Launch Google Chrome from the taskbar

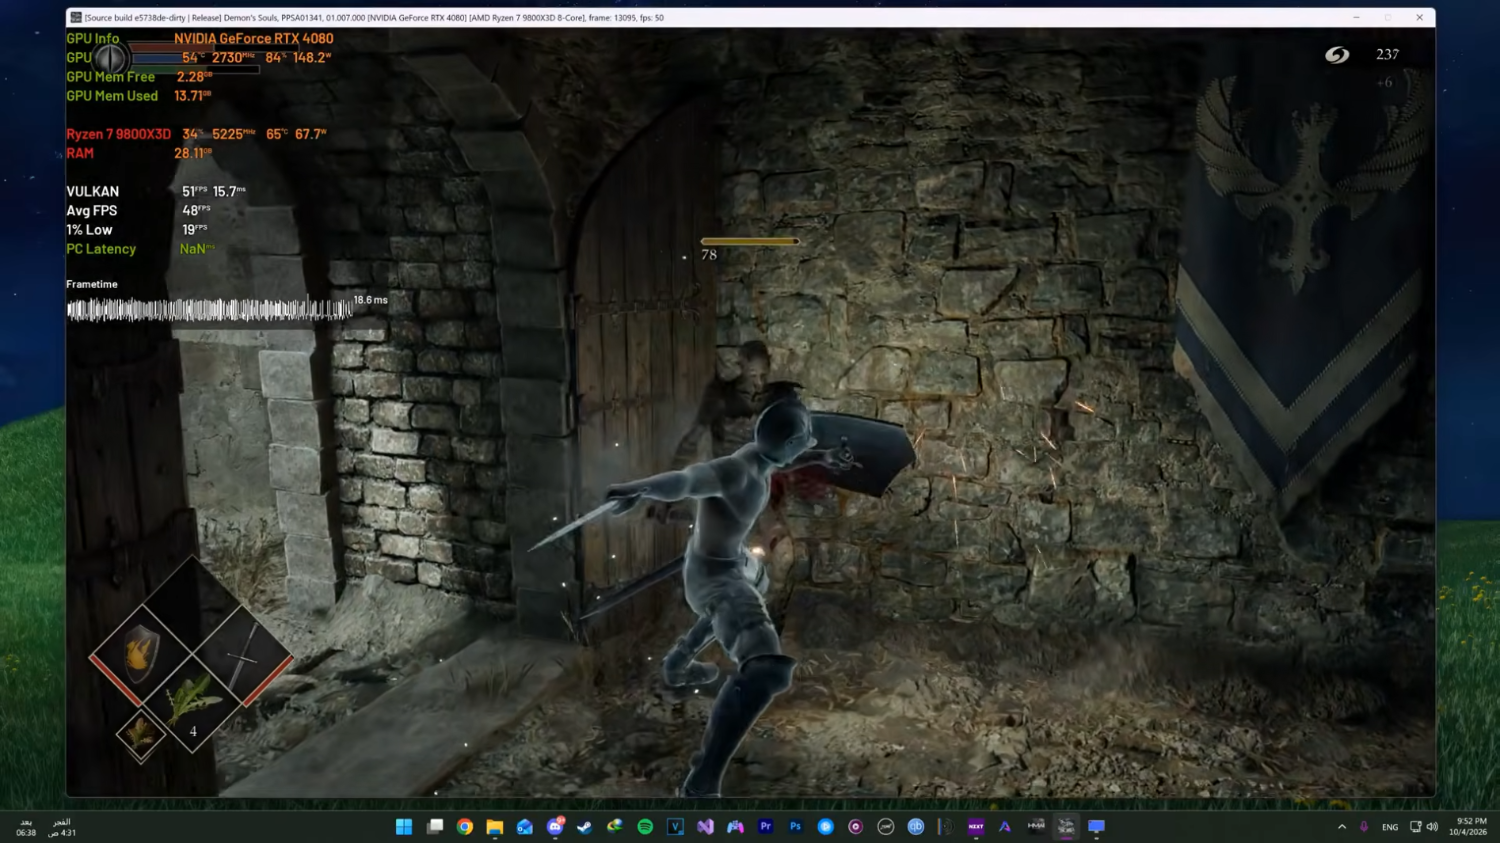465,826
